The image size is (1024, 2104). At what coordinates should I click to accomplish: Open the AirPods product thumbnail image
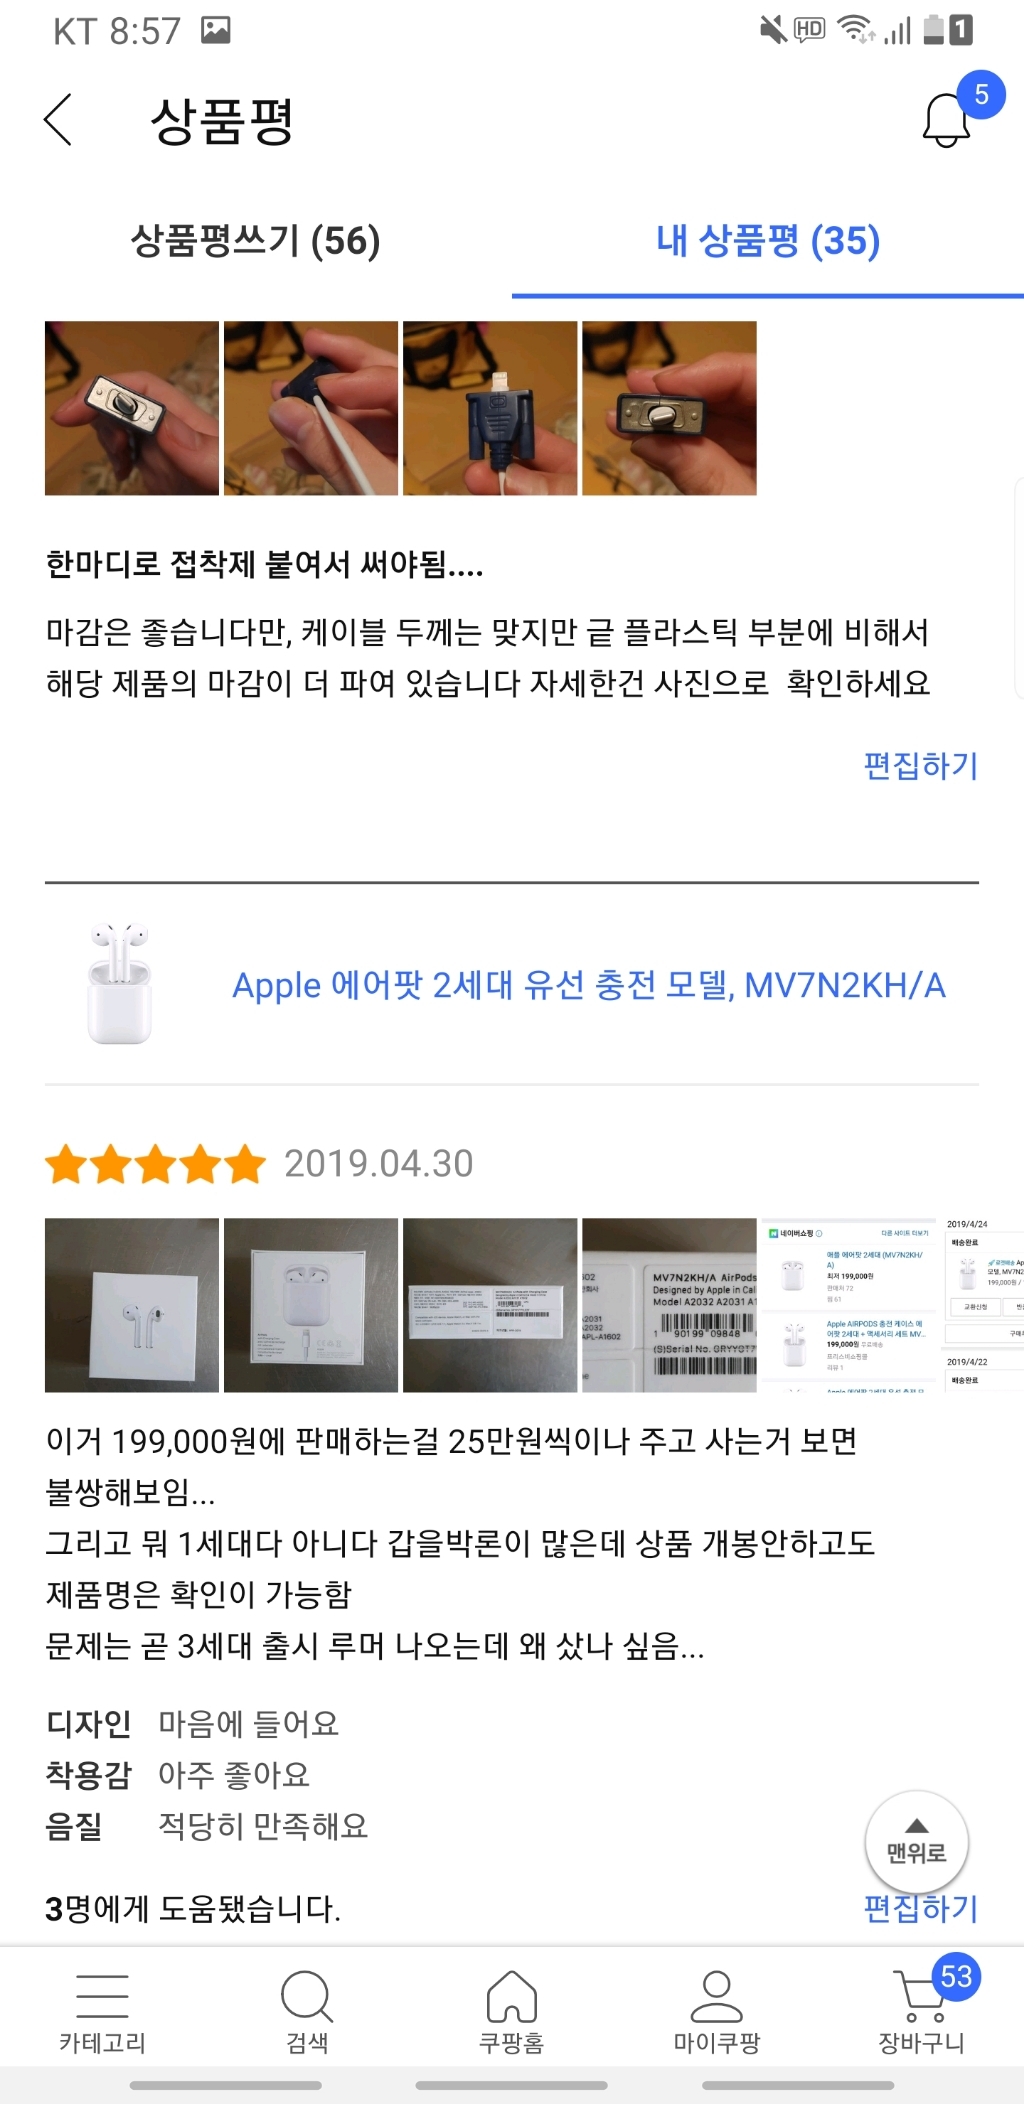pos(120,984)
